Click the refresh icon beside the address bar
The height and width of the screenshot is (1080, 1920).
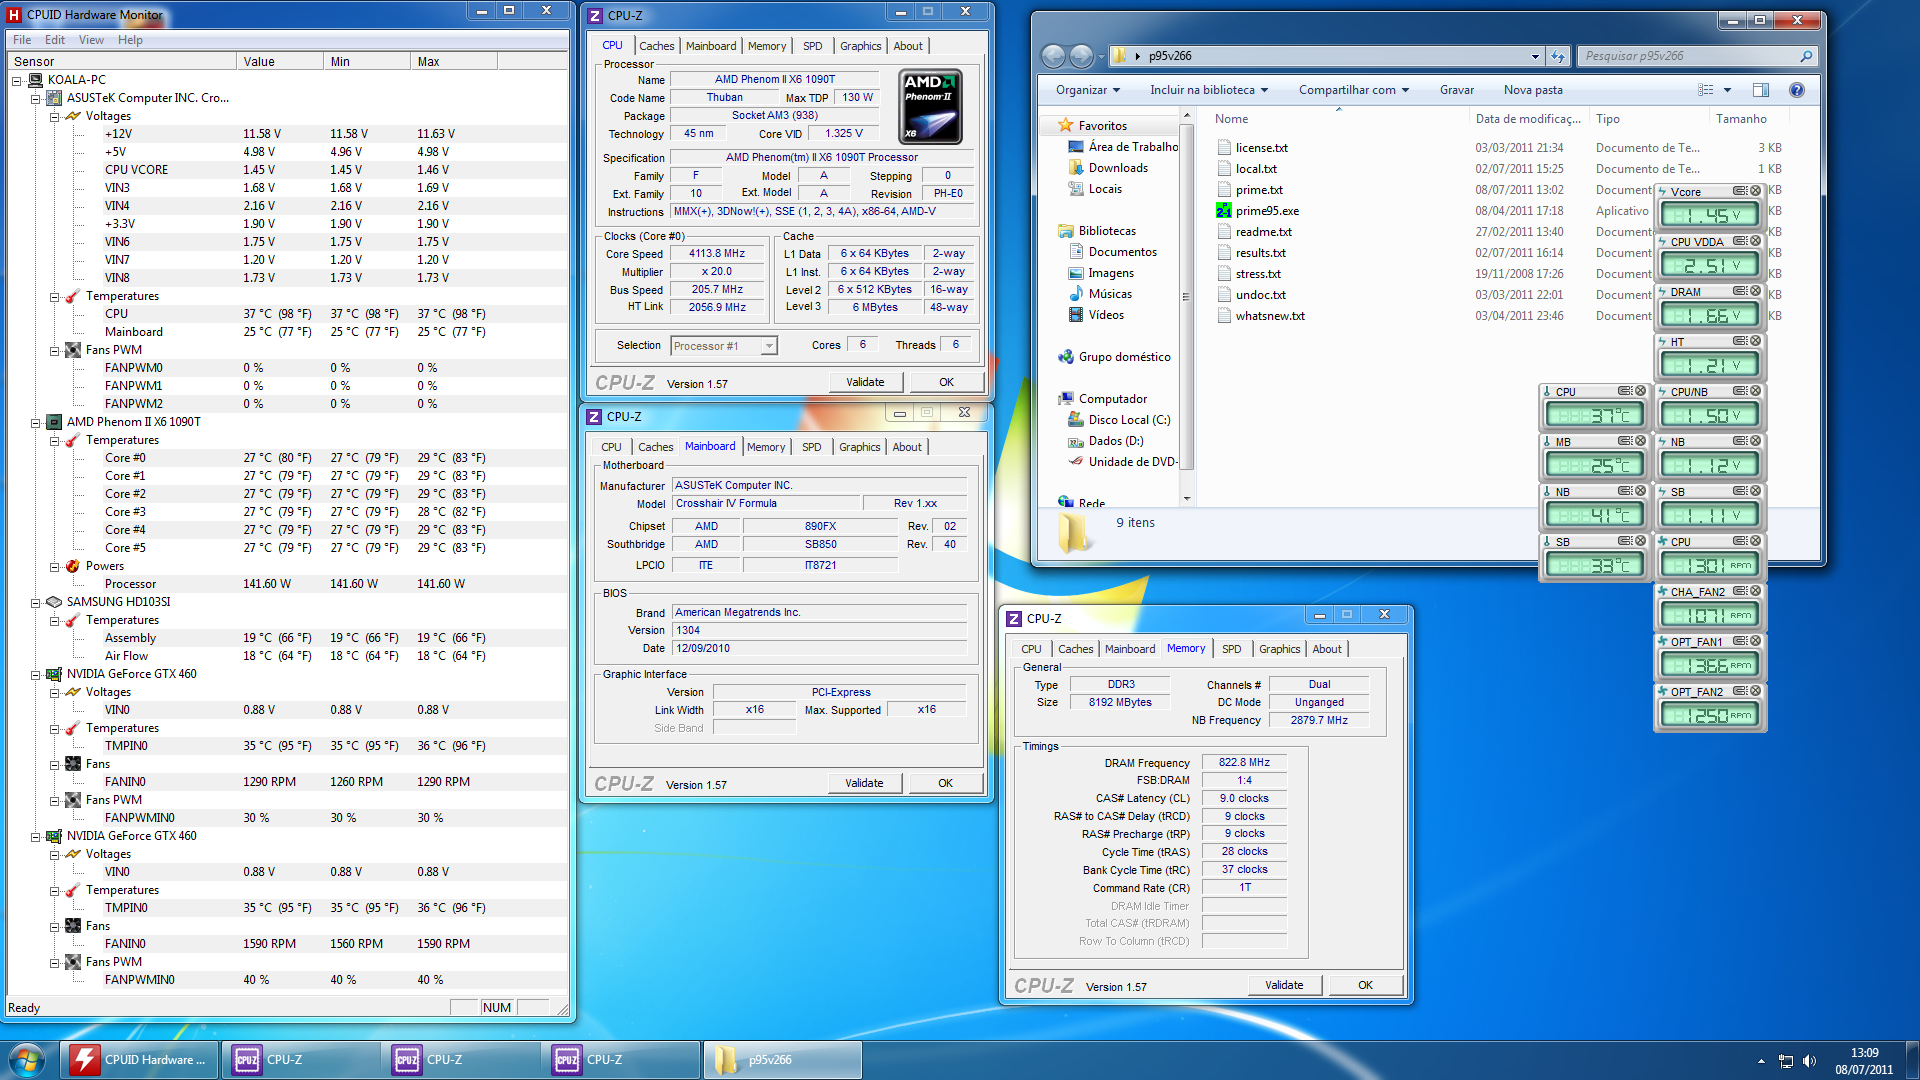point(1558,56)
